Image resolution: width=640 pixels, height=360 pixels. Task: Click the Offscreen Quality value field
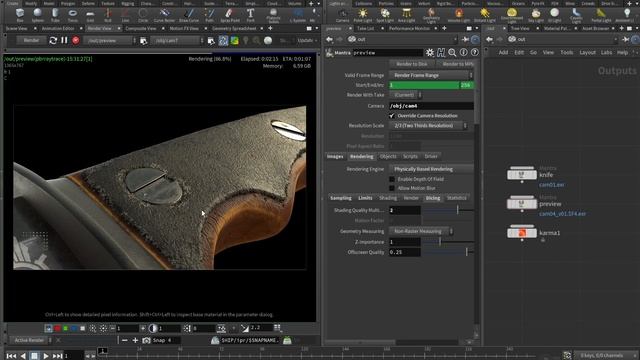404,252
